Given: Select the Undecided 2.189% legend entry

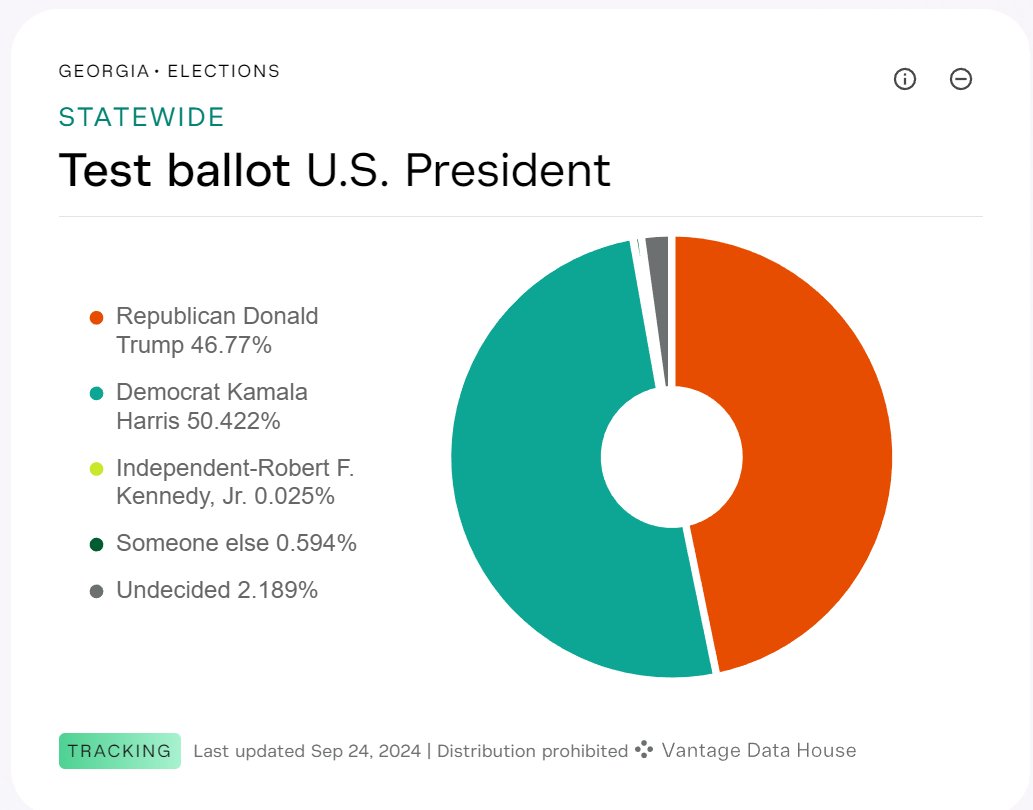Looking at the screenshot, I should click(217, 590).
